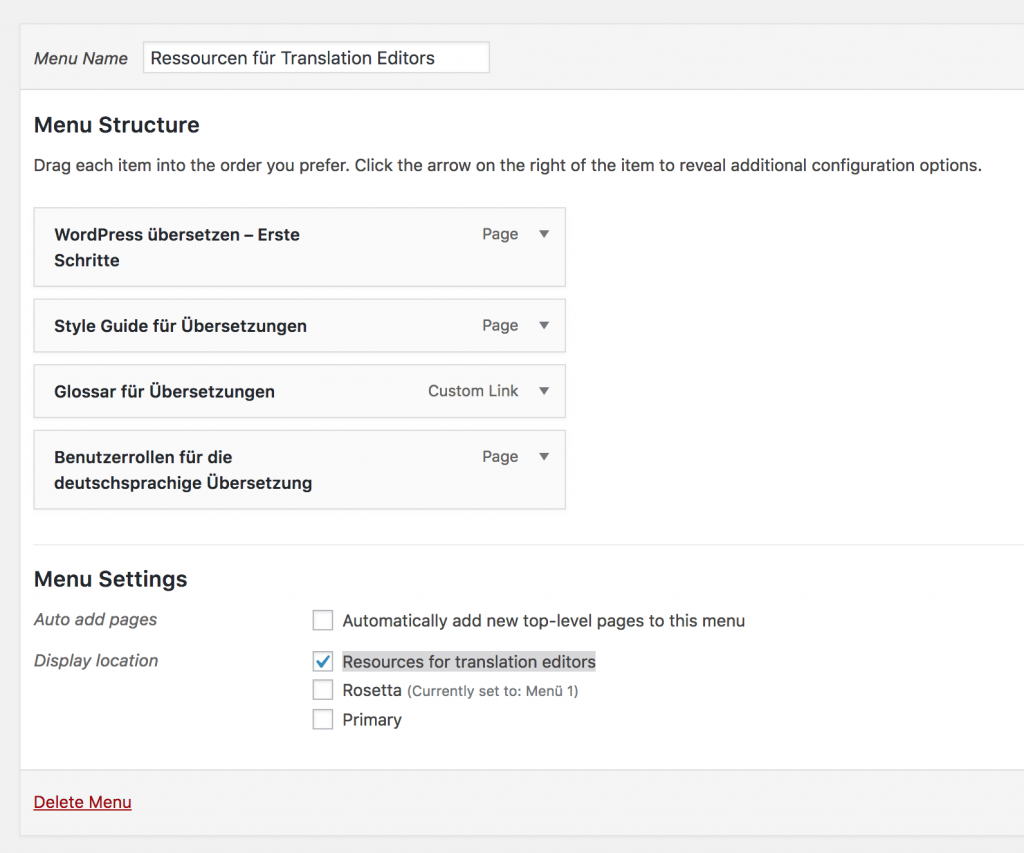Expand the Benutzerrollen item arrow

pos(544,456)
